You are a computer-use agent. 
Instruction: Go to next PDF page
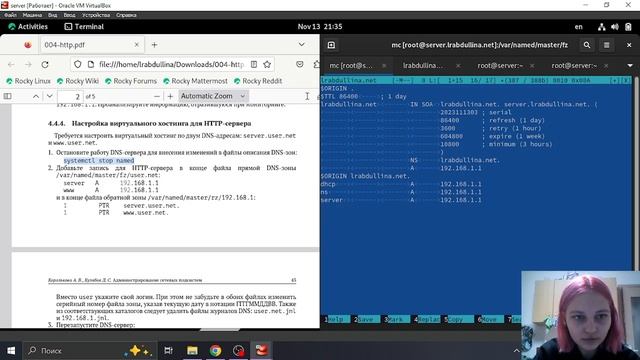tap(50, 96)
